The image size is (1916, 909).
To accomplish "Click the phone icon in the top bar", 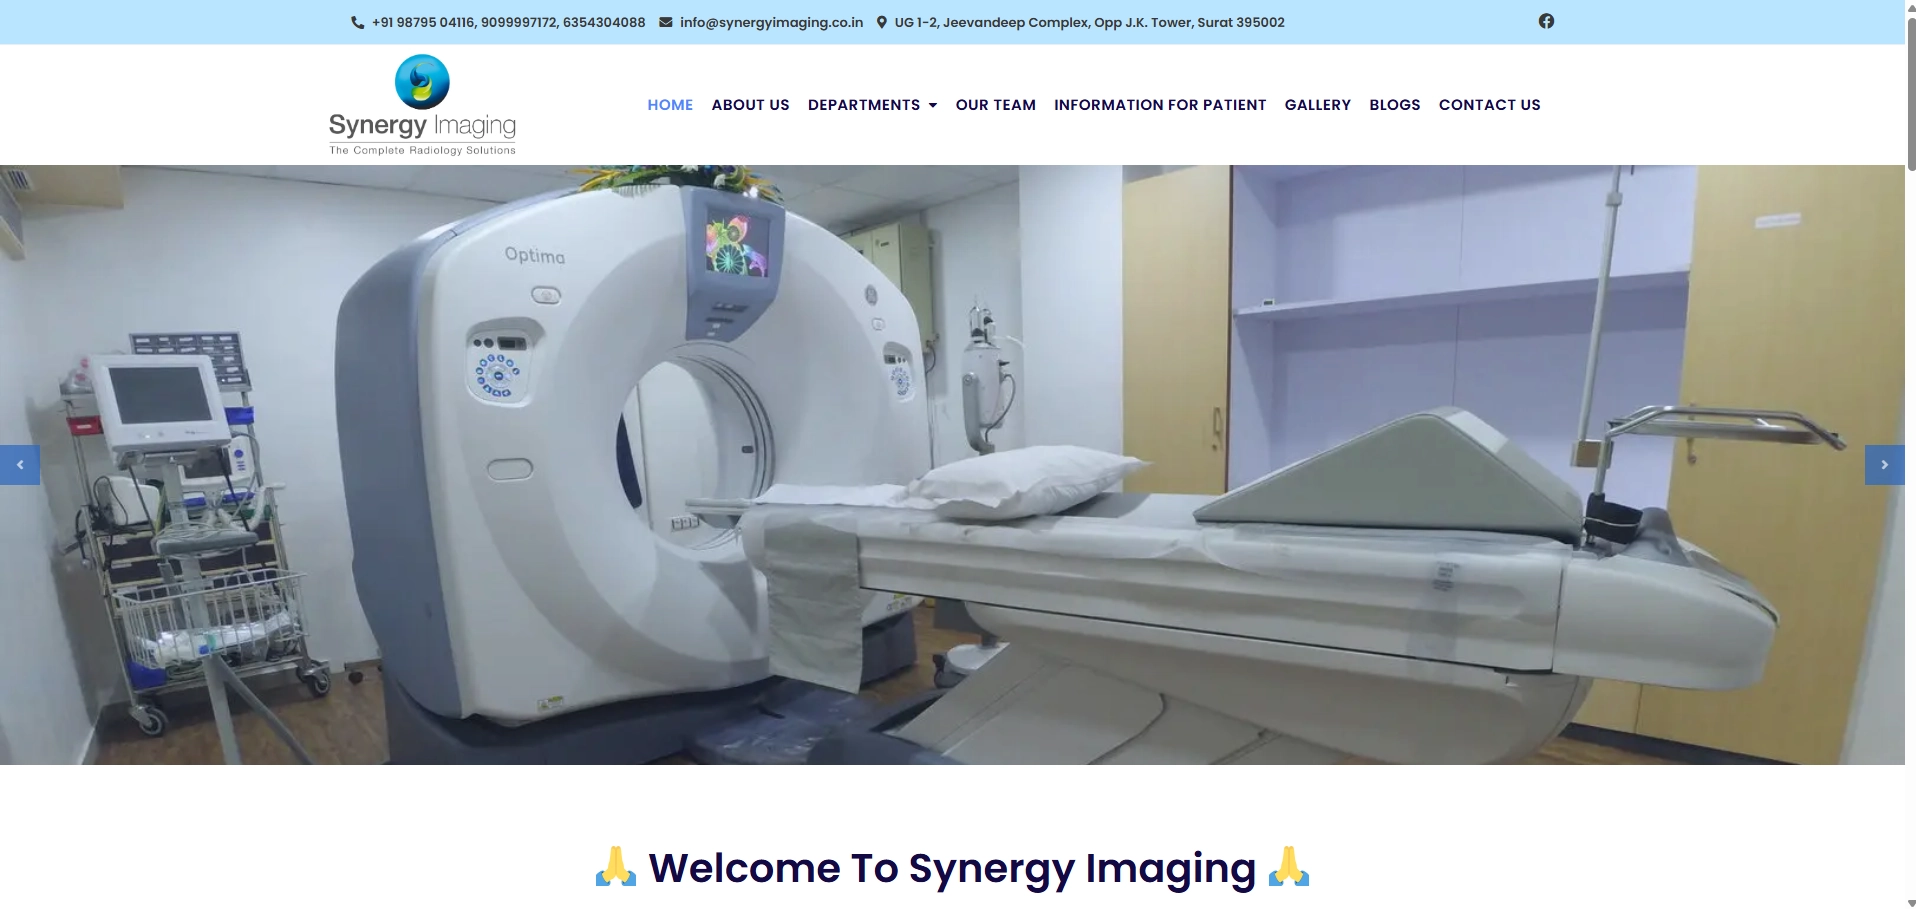I will coord(357,22).
